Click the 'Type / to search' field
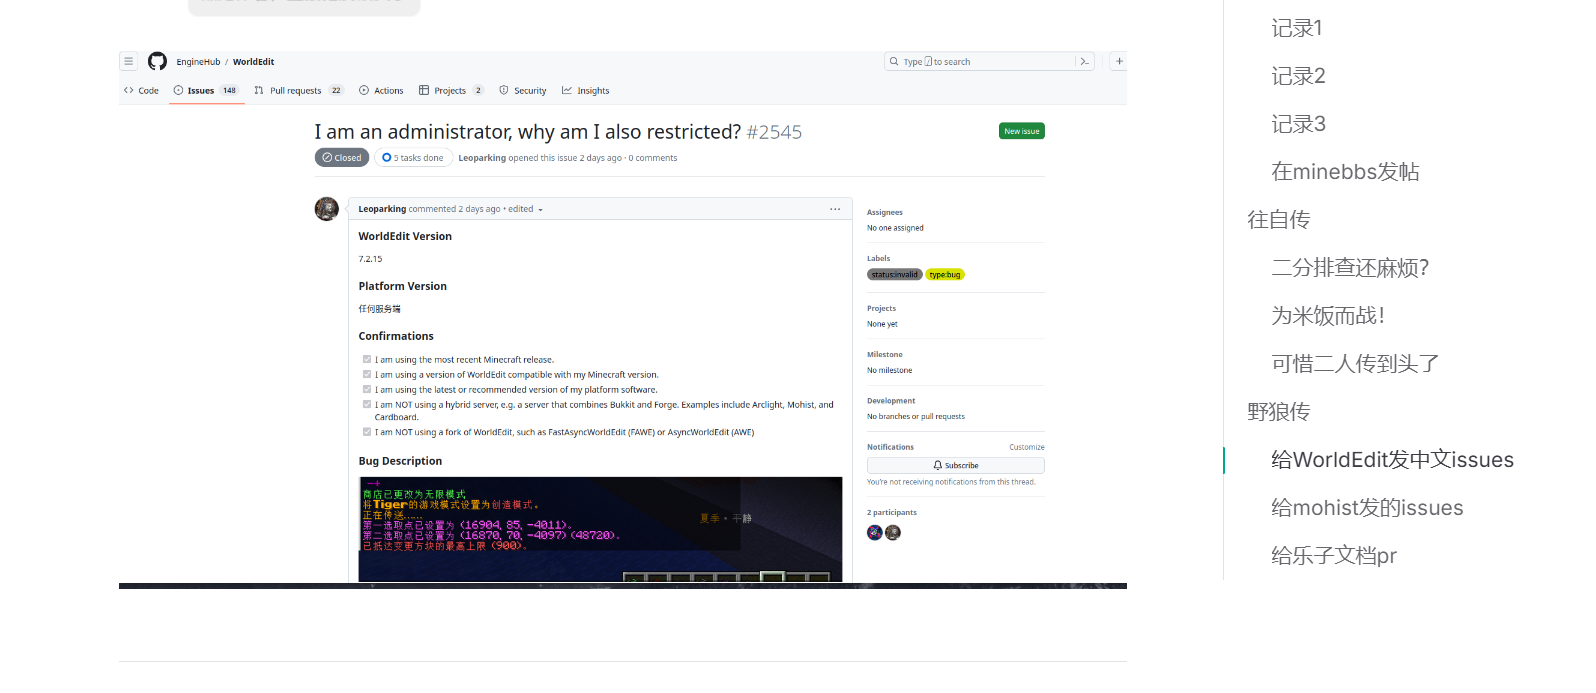The width and height of the screenshot is (1596, 693). (x=980, y=62)
